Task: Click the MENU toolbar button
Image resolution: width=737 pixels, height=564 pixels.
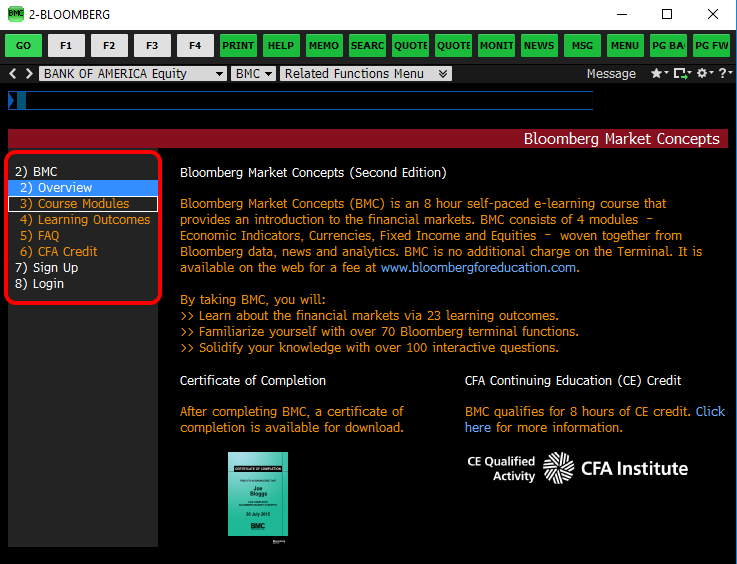Action: coord(625,46)
